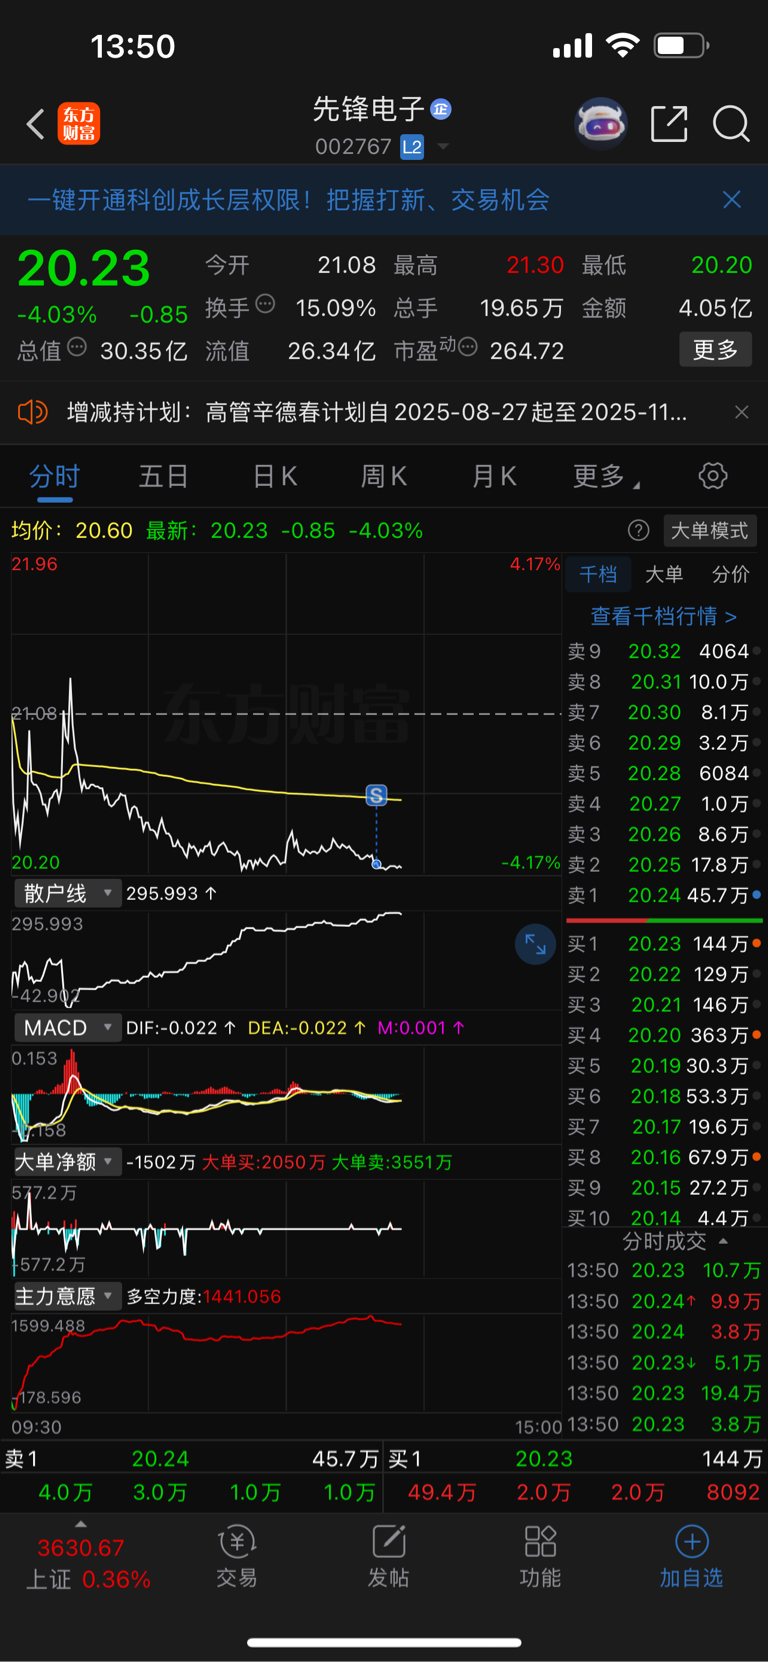Tap info icon next to 换手
This screenshot has height=1662, width=768.
[x=265, y=303]
